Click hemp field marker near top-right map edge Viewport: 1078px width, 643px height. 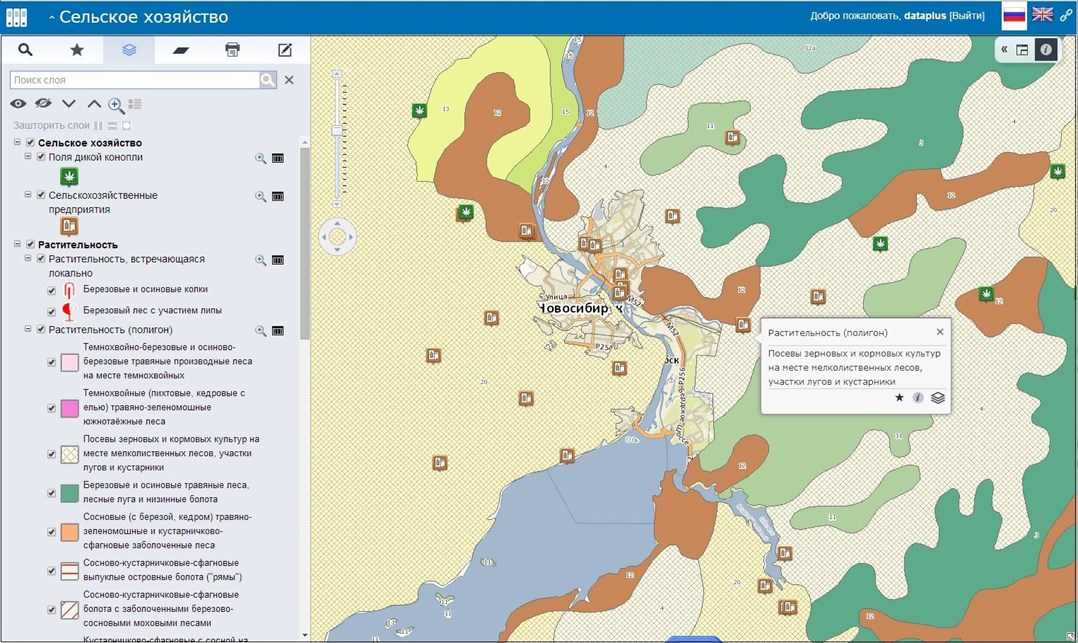point(1057,171)
